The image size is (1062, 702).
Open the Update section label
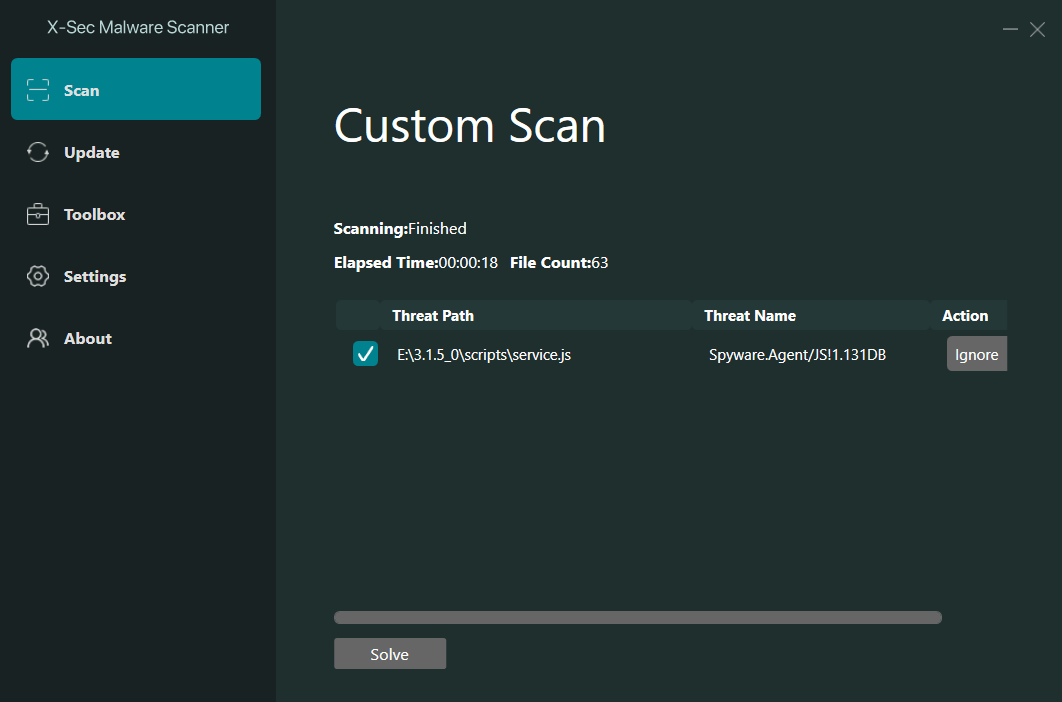(x=91, y=152)
